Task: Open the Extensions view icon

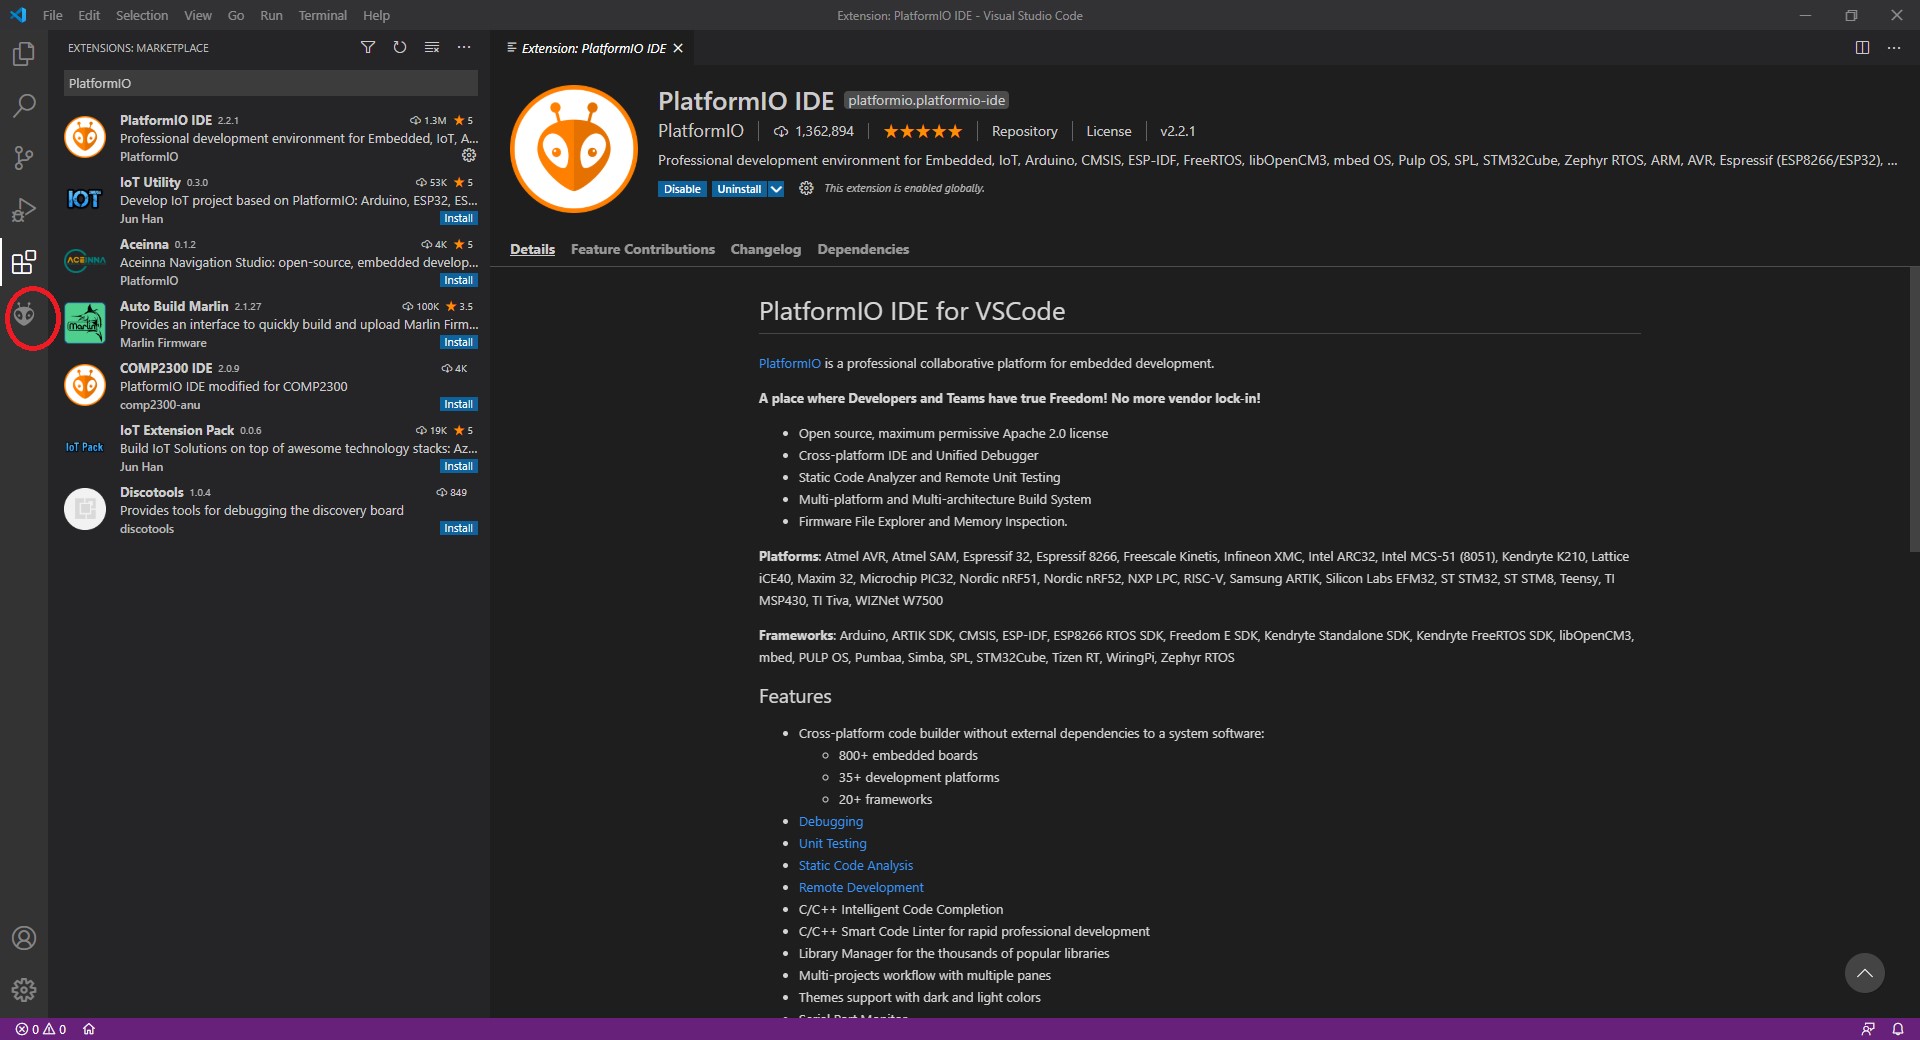Action: tap(24, 262)
